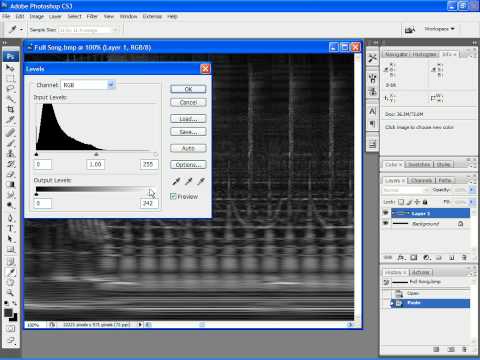Toggle lock all
Viewport: 480px width, 360px height.
pos(425,202)
